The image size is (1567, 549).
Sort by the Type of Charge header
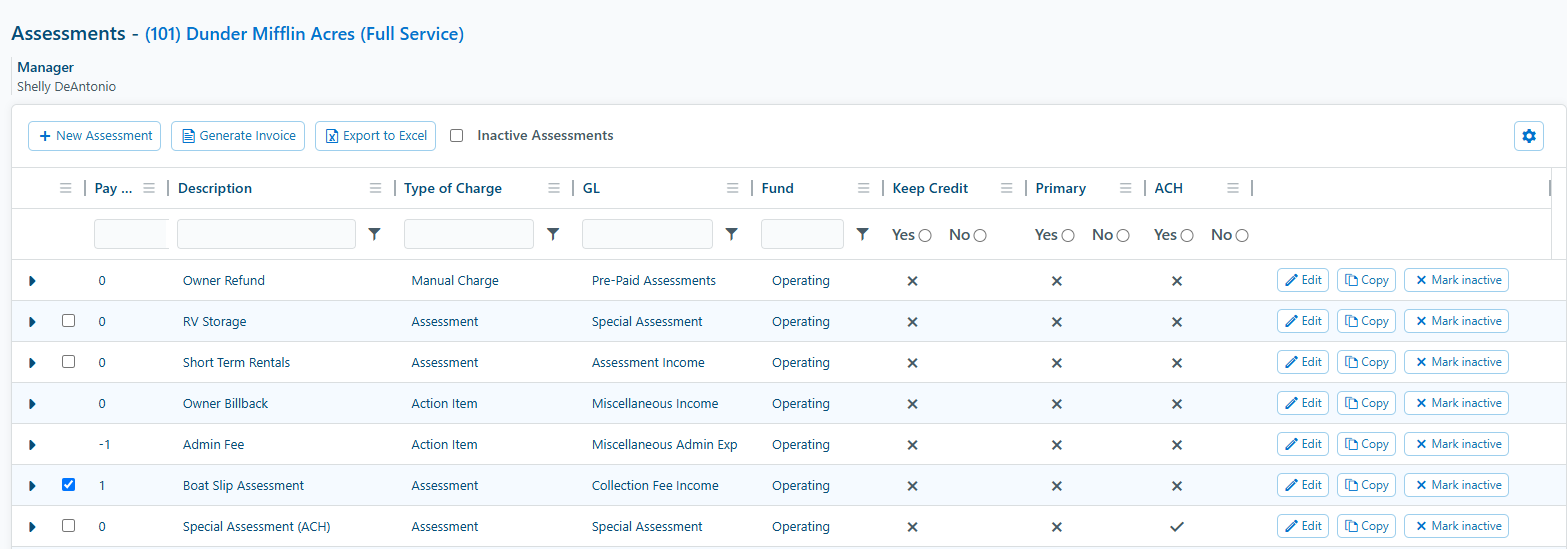coord(453,188)
